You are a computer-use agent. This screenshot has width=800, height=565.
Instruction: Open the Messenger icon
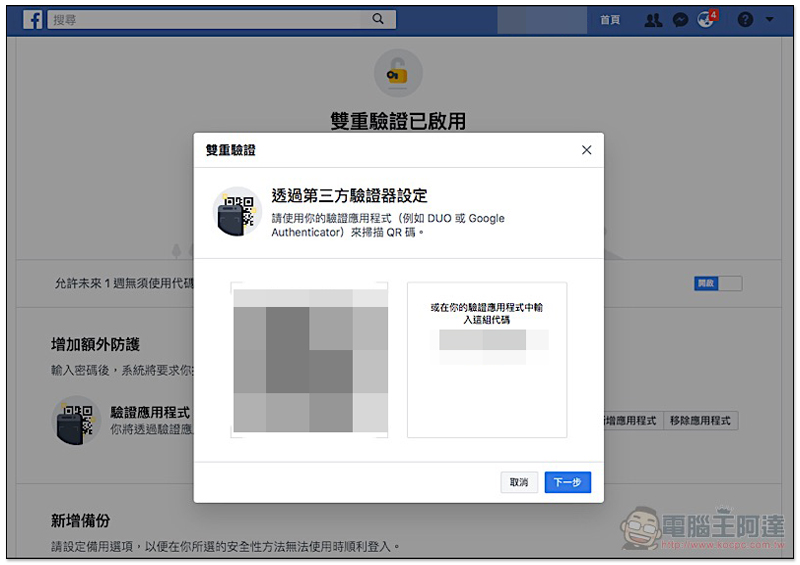pyautogui.click(x=680, y=20)
